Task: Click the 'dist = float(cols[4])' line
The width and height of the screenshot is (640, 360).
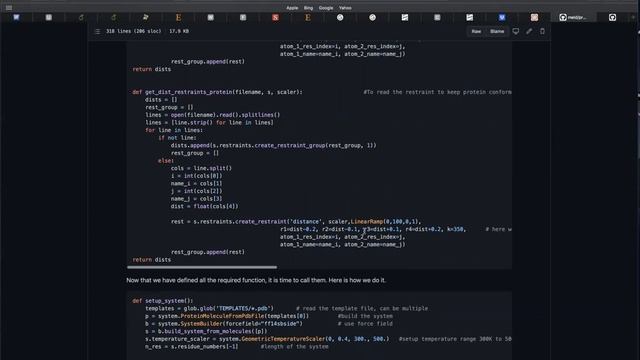Action: click(204, 207)
